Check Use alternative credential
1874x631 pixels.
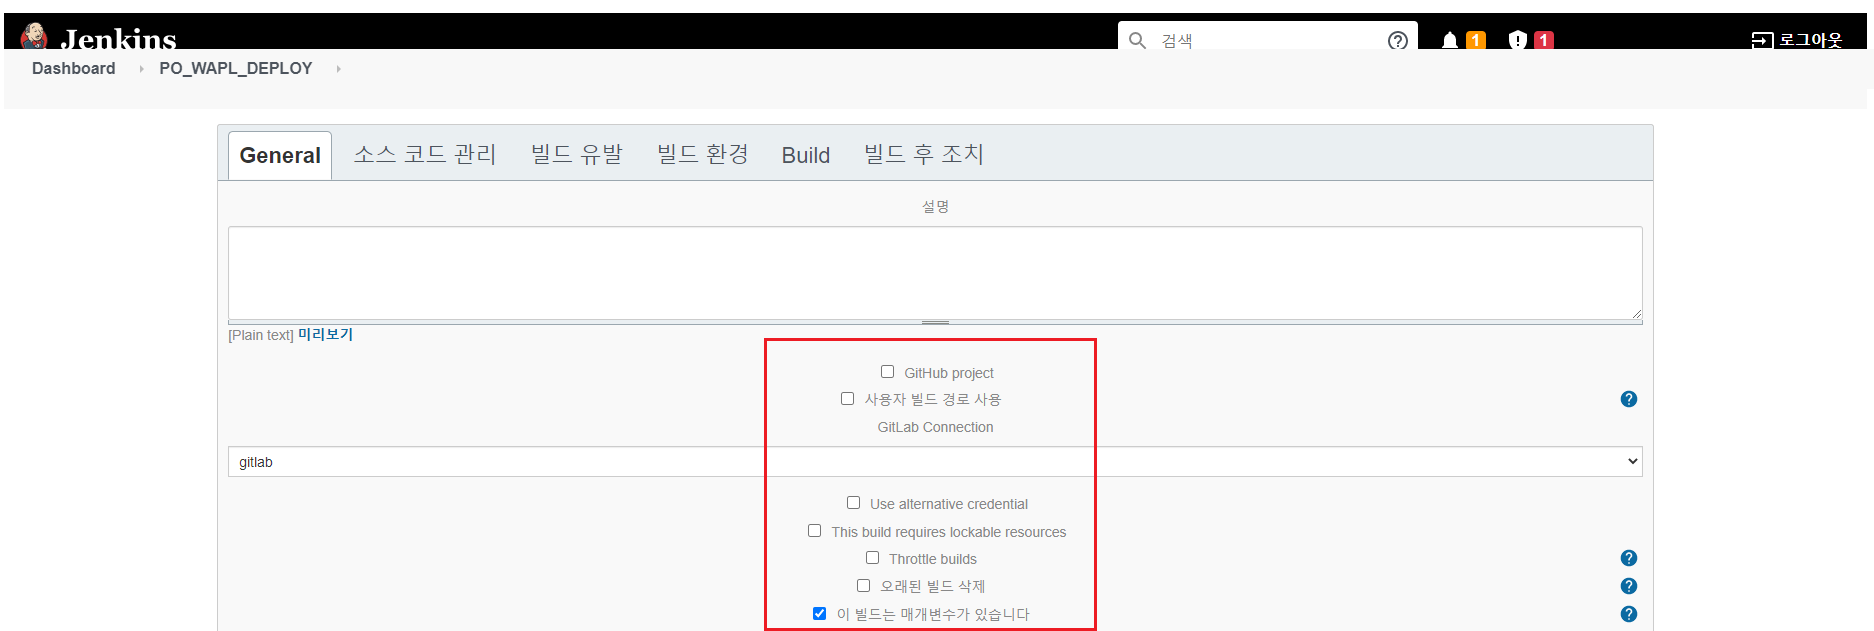click(853, 503)
